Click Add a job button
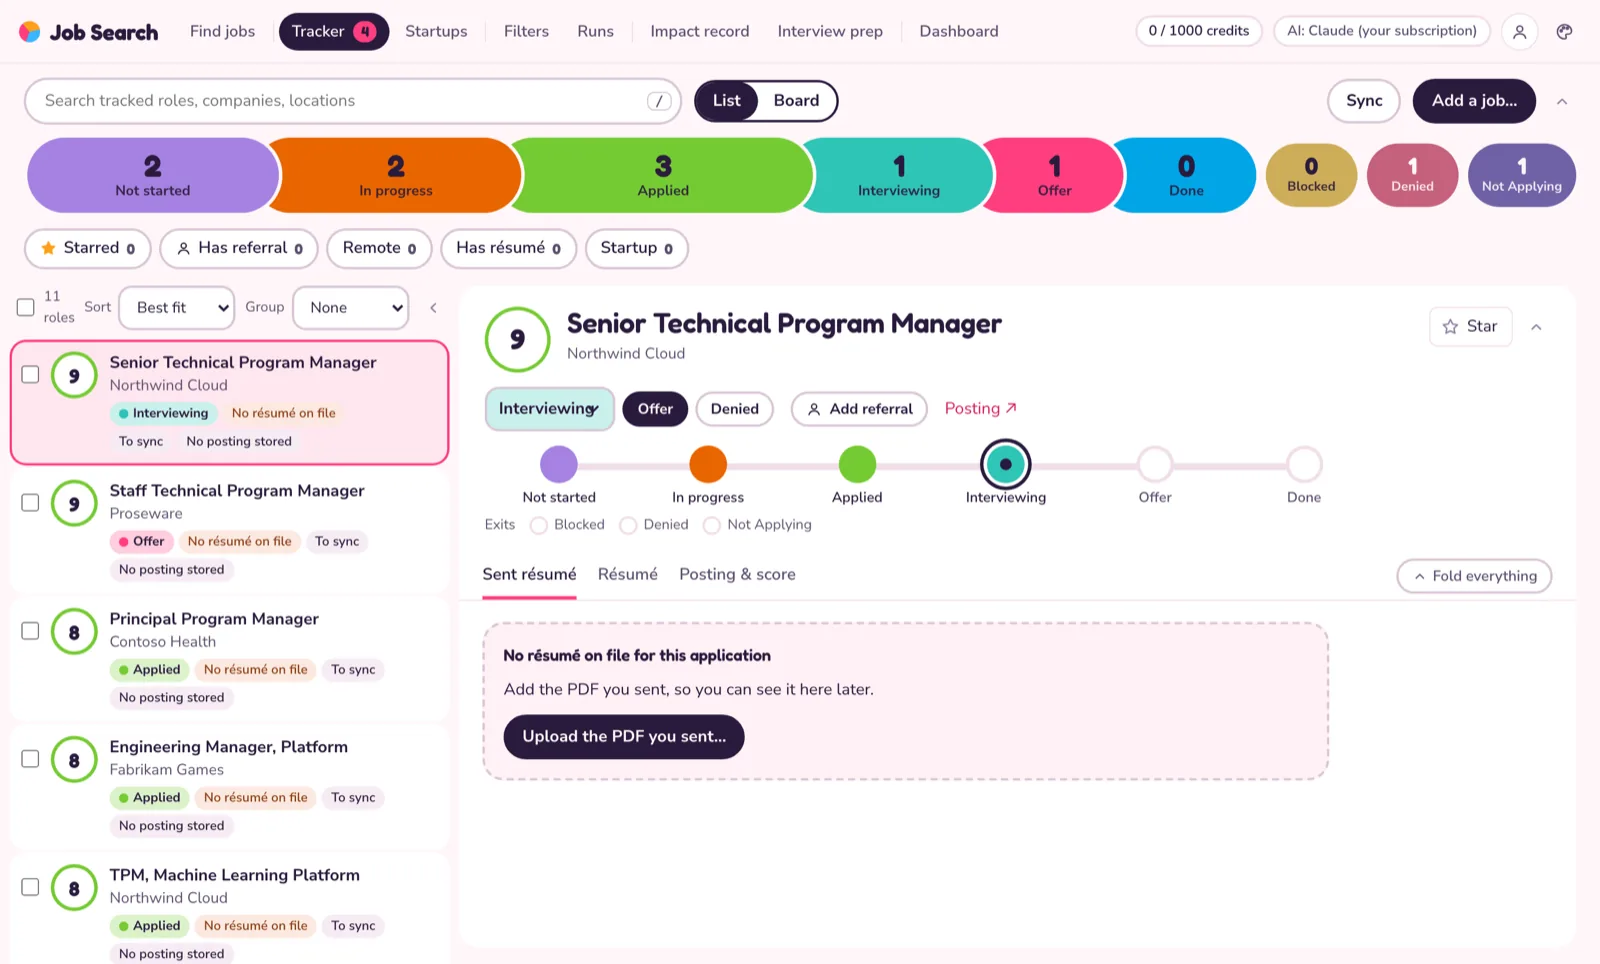Screen dimensions: 1600x964 coord(1474,101)
